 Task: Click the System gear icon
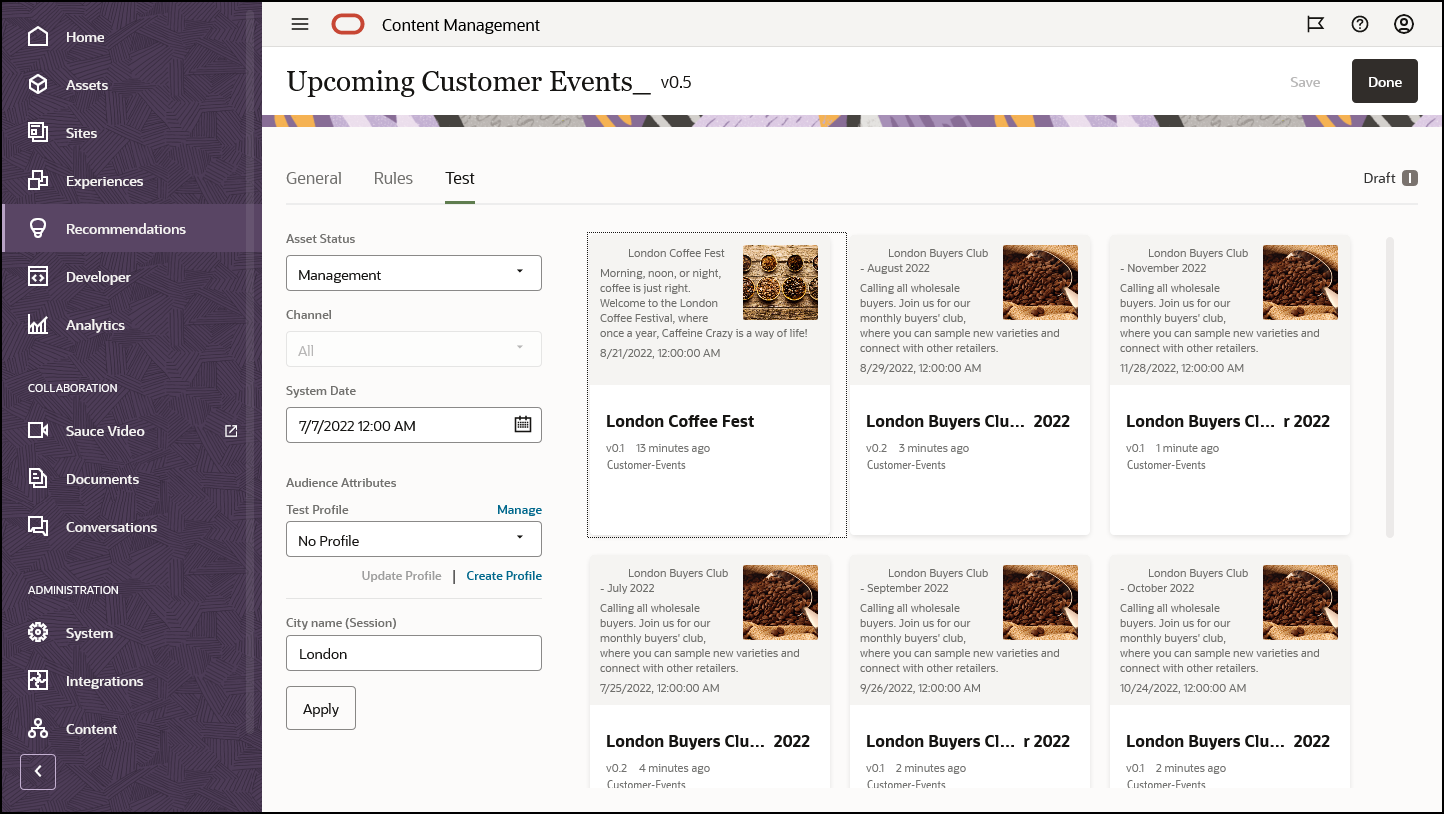(x=38, y=633)
